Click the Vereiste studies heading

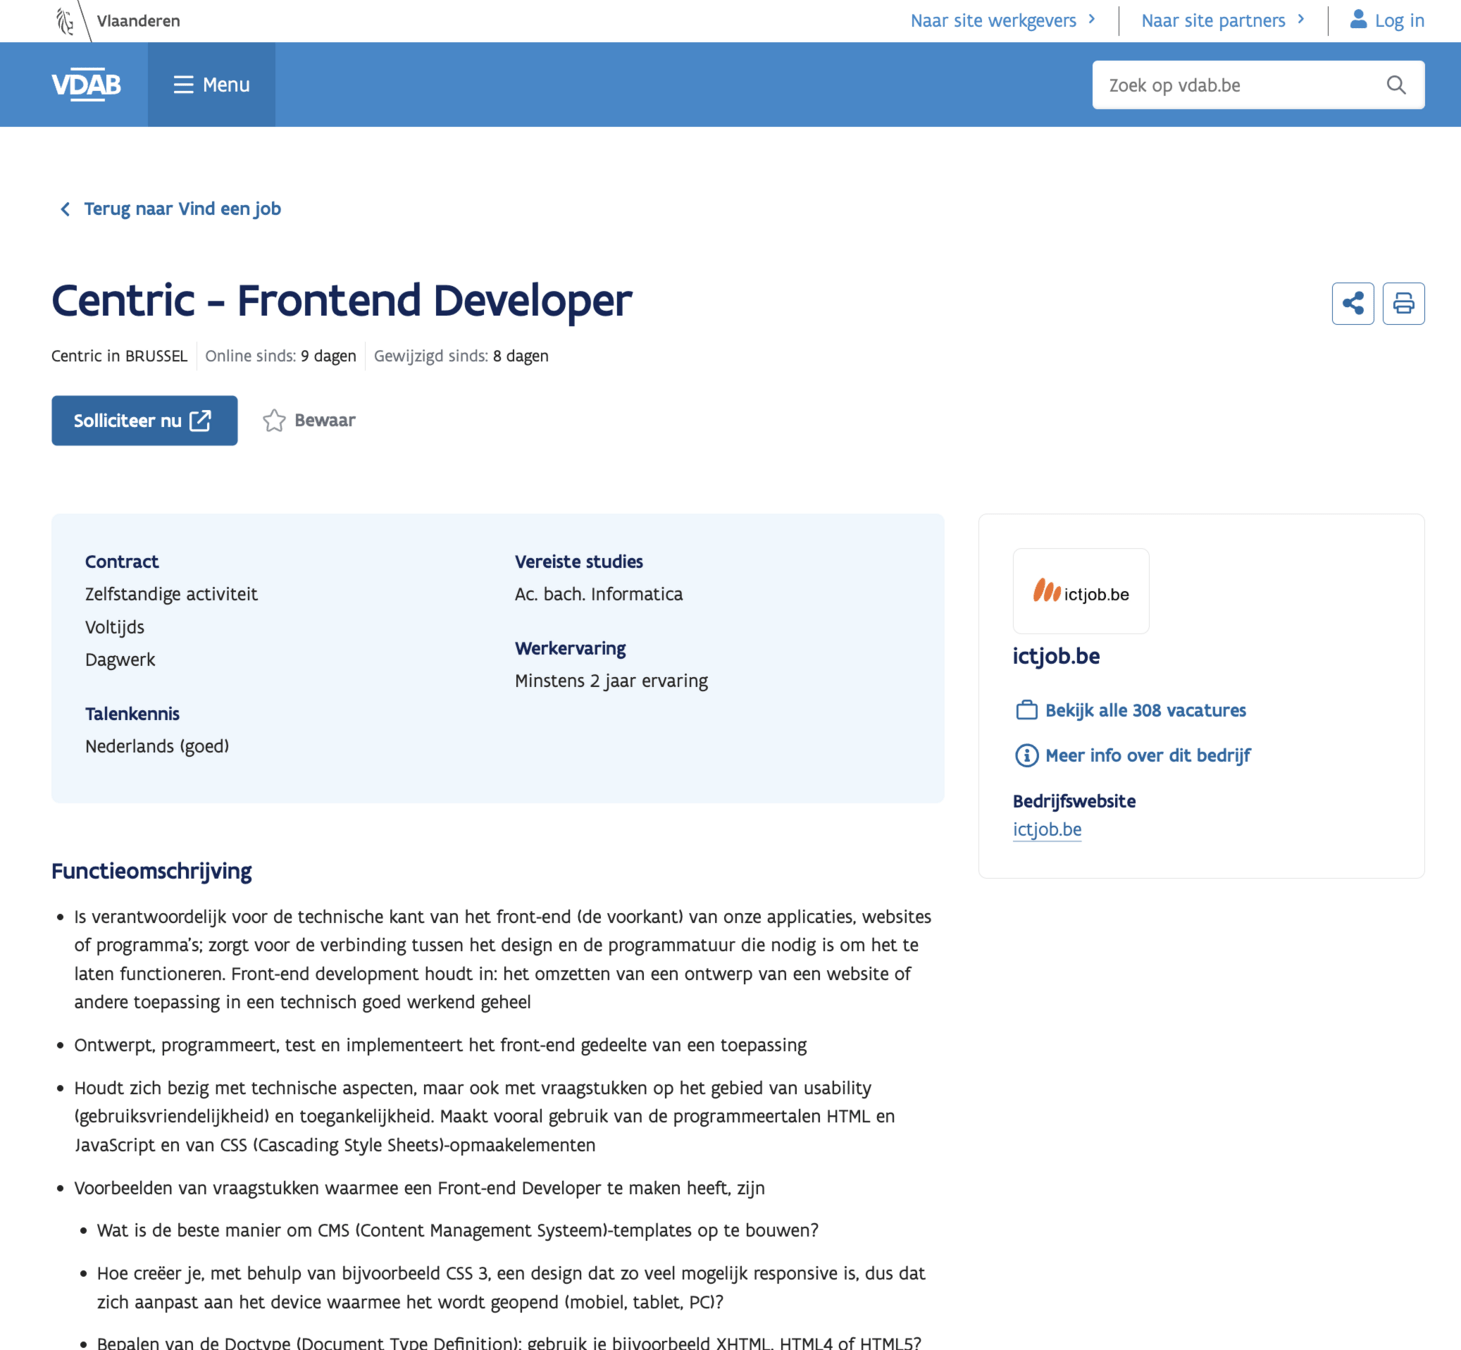coord(579,562)
